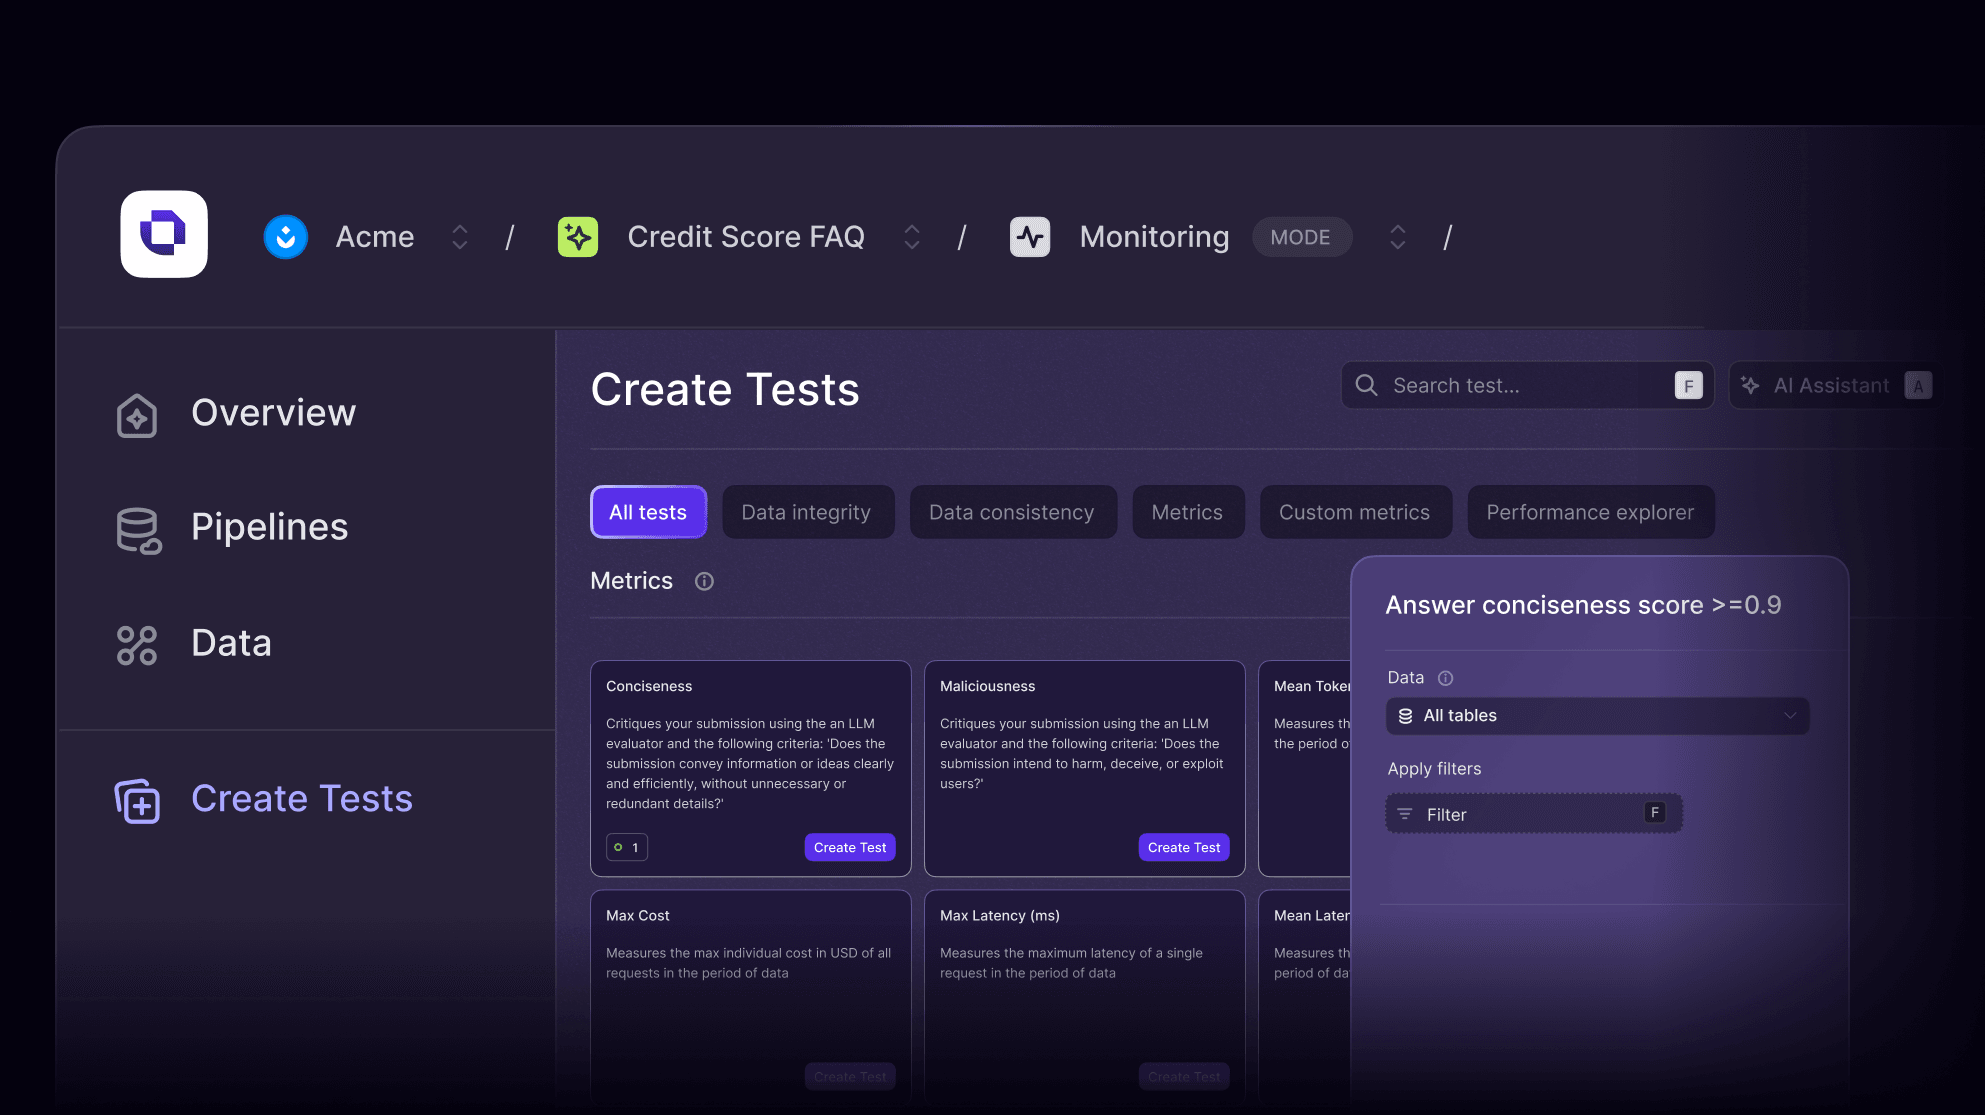1985x1115 pixels.
Task: Select the Acme workspace icon
Action: tap(285, 236)
